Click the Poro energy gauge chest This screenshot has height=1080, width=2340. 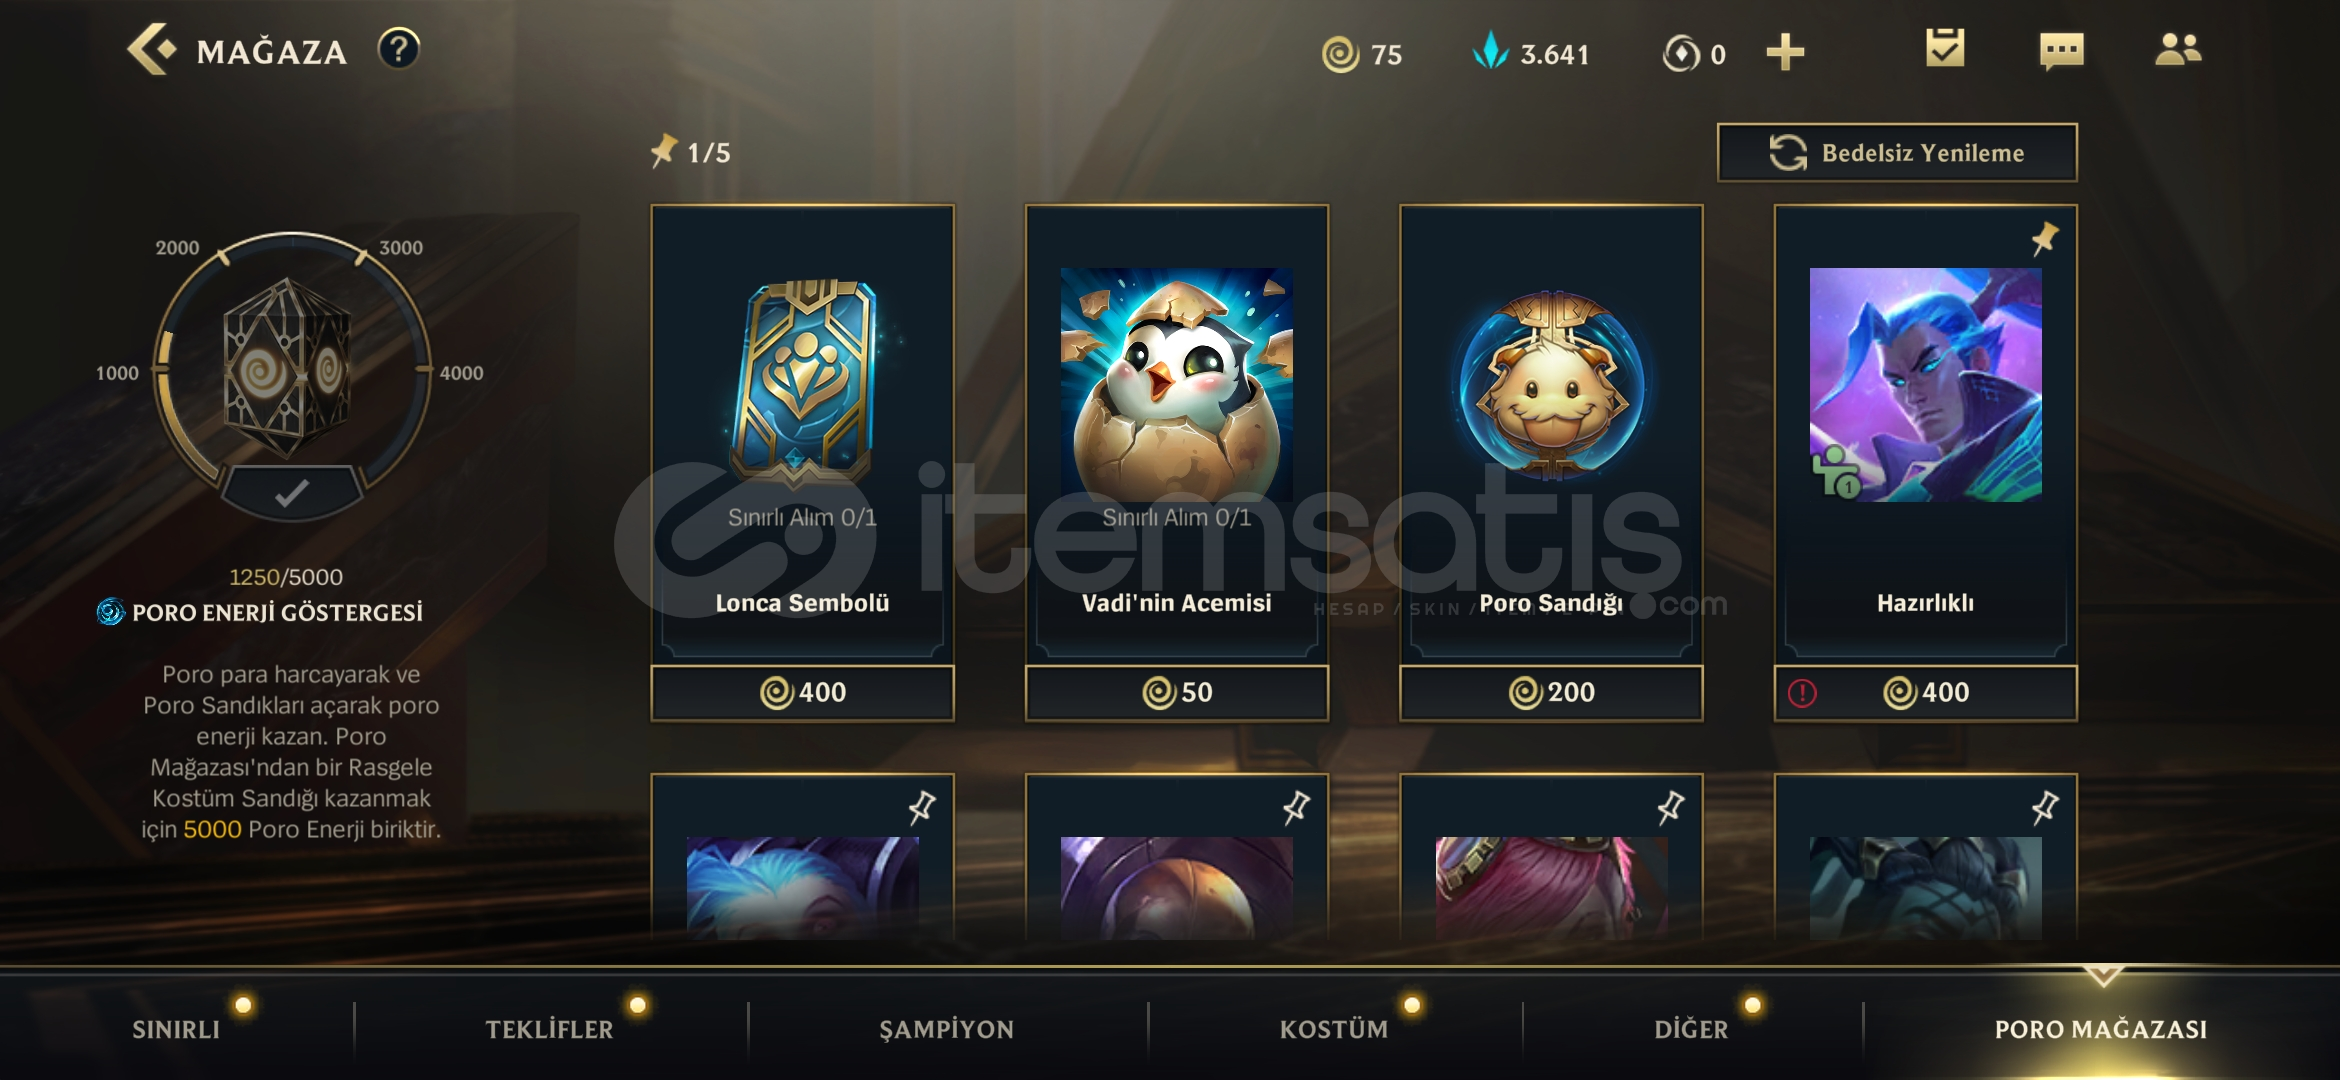[x=288, y=368]
